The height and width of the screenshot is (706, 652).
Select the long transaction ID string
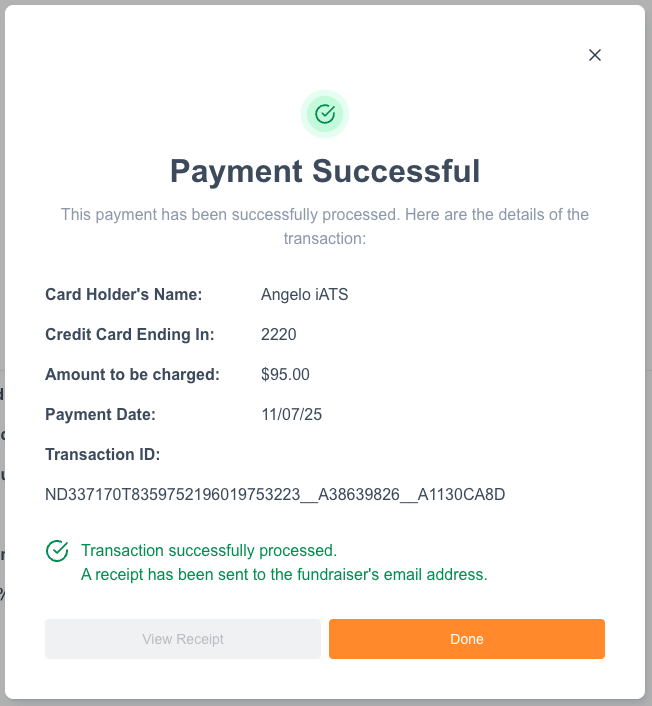(x=276, y=495)
